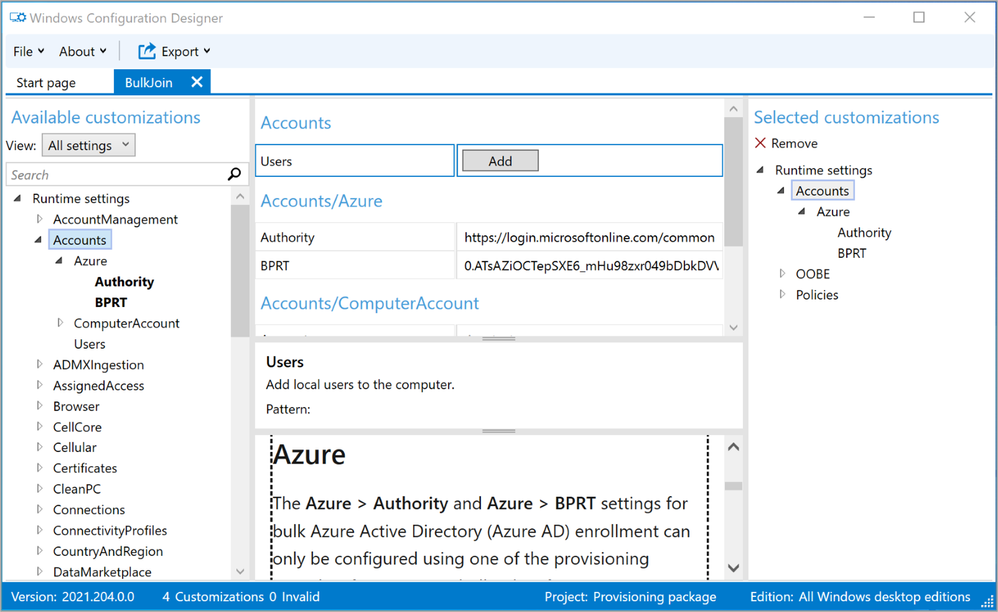Expand the AssignedAccess node

coord(39,385)
